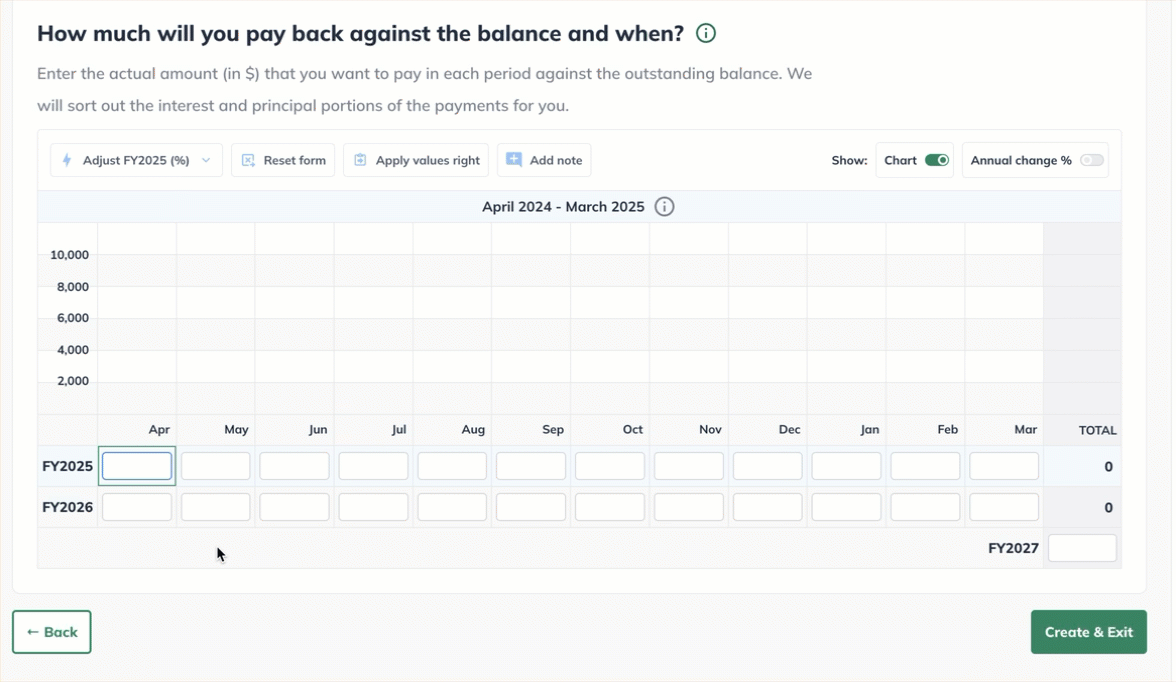Select the FY2026 Nov input field
The height and width of the screenshot is (682, 1176).
[688, 507]
